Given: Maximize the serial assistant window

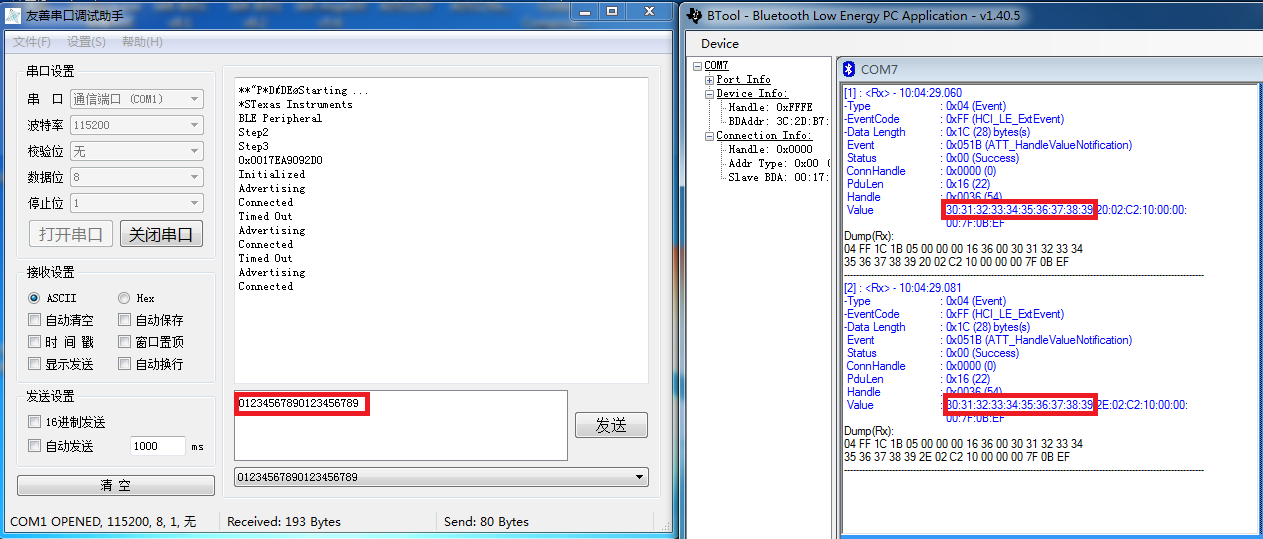Looking at the screenshot, I should [611, 10].
